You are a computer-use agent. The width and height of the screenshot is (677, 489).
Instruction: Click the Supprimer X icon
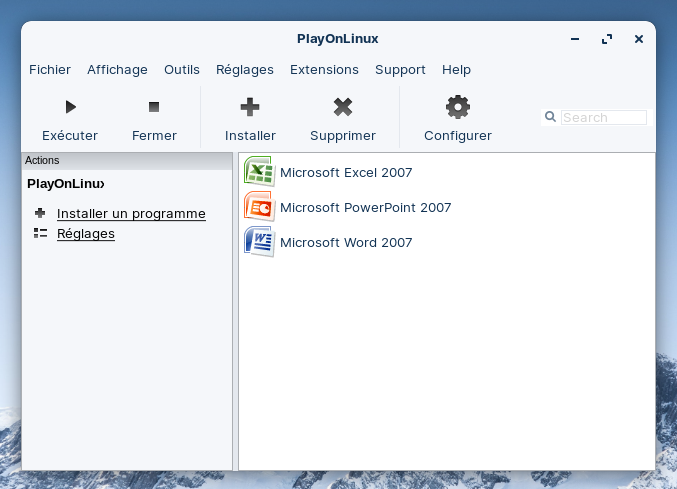[343, 107]
